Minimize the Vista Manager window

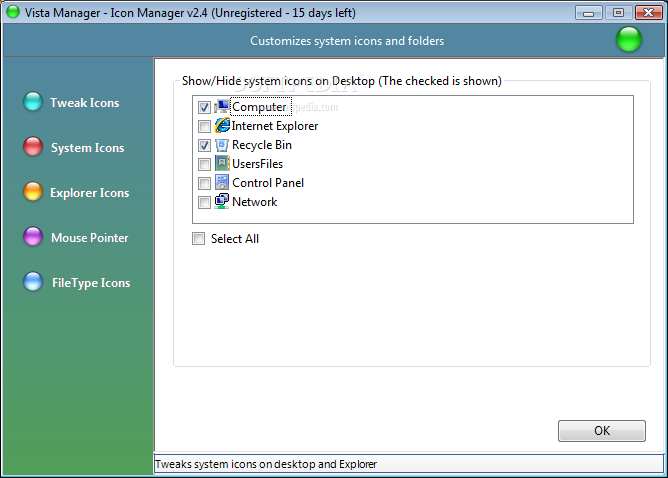588,13
